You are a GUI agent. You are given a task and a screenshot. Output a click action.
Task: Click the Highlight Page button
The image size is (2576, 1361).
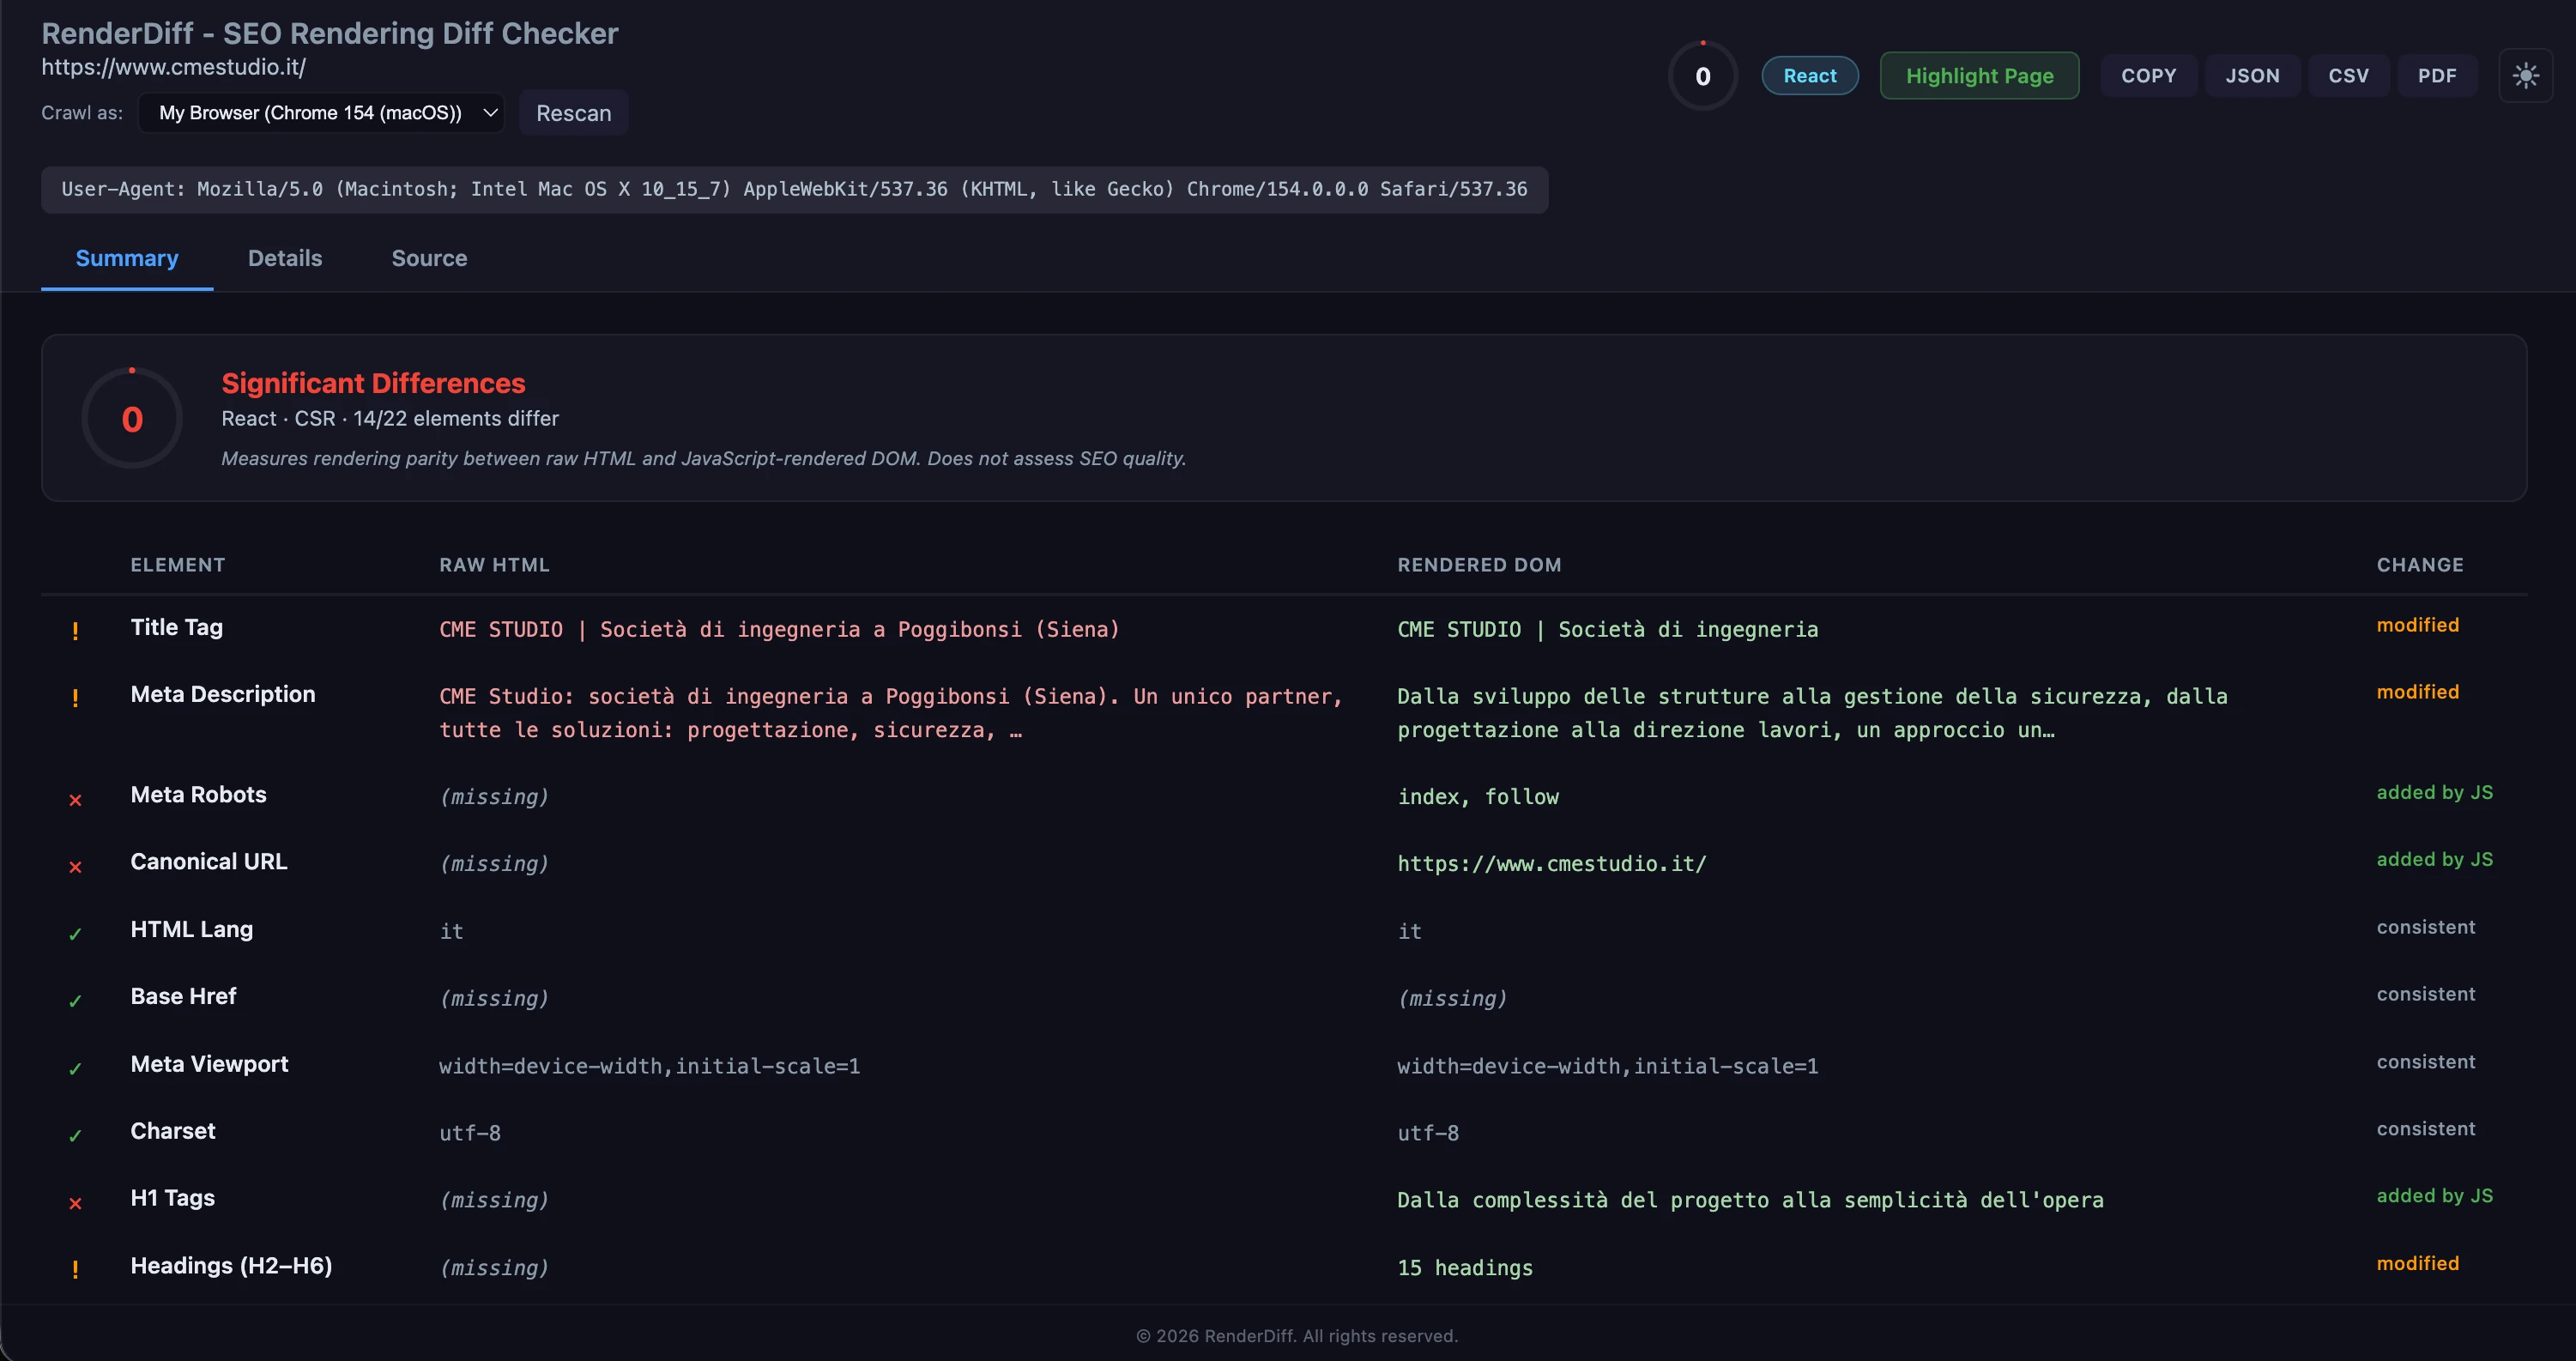click(x=1979, y=76)
